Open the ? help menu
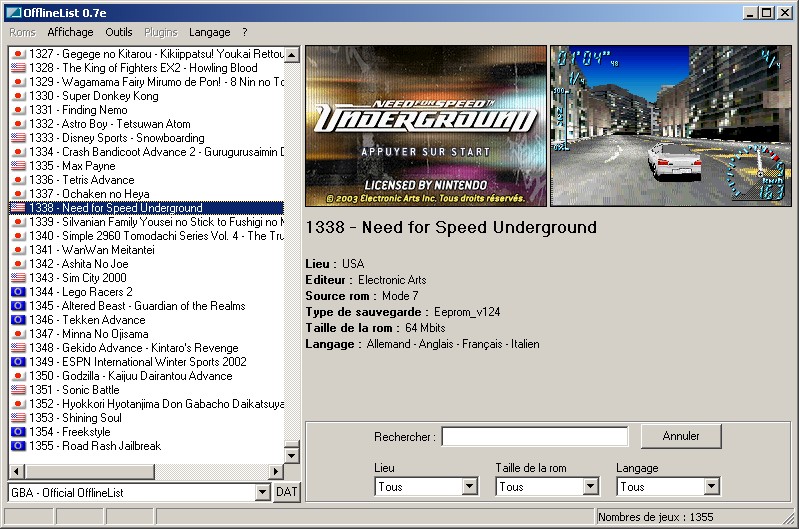This screenshot has width=799, height=529. (245, 32)
